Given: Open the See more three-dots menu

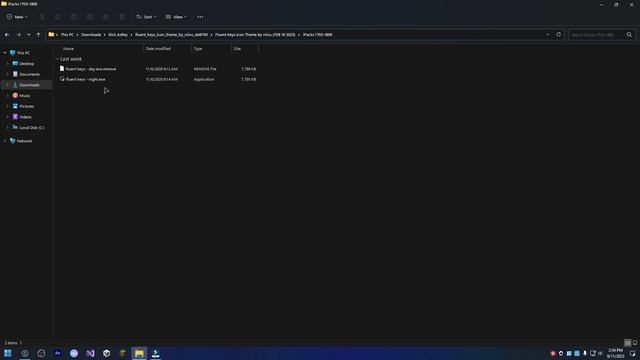Looking at the screenshot, I should pyautogui.click(x=200, y=17).
